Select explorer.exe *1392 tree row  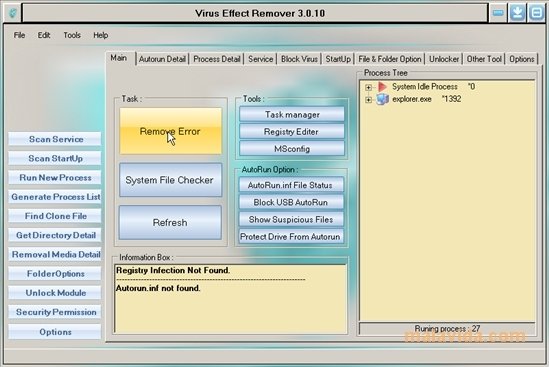point(426,99)
